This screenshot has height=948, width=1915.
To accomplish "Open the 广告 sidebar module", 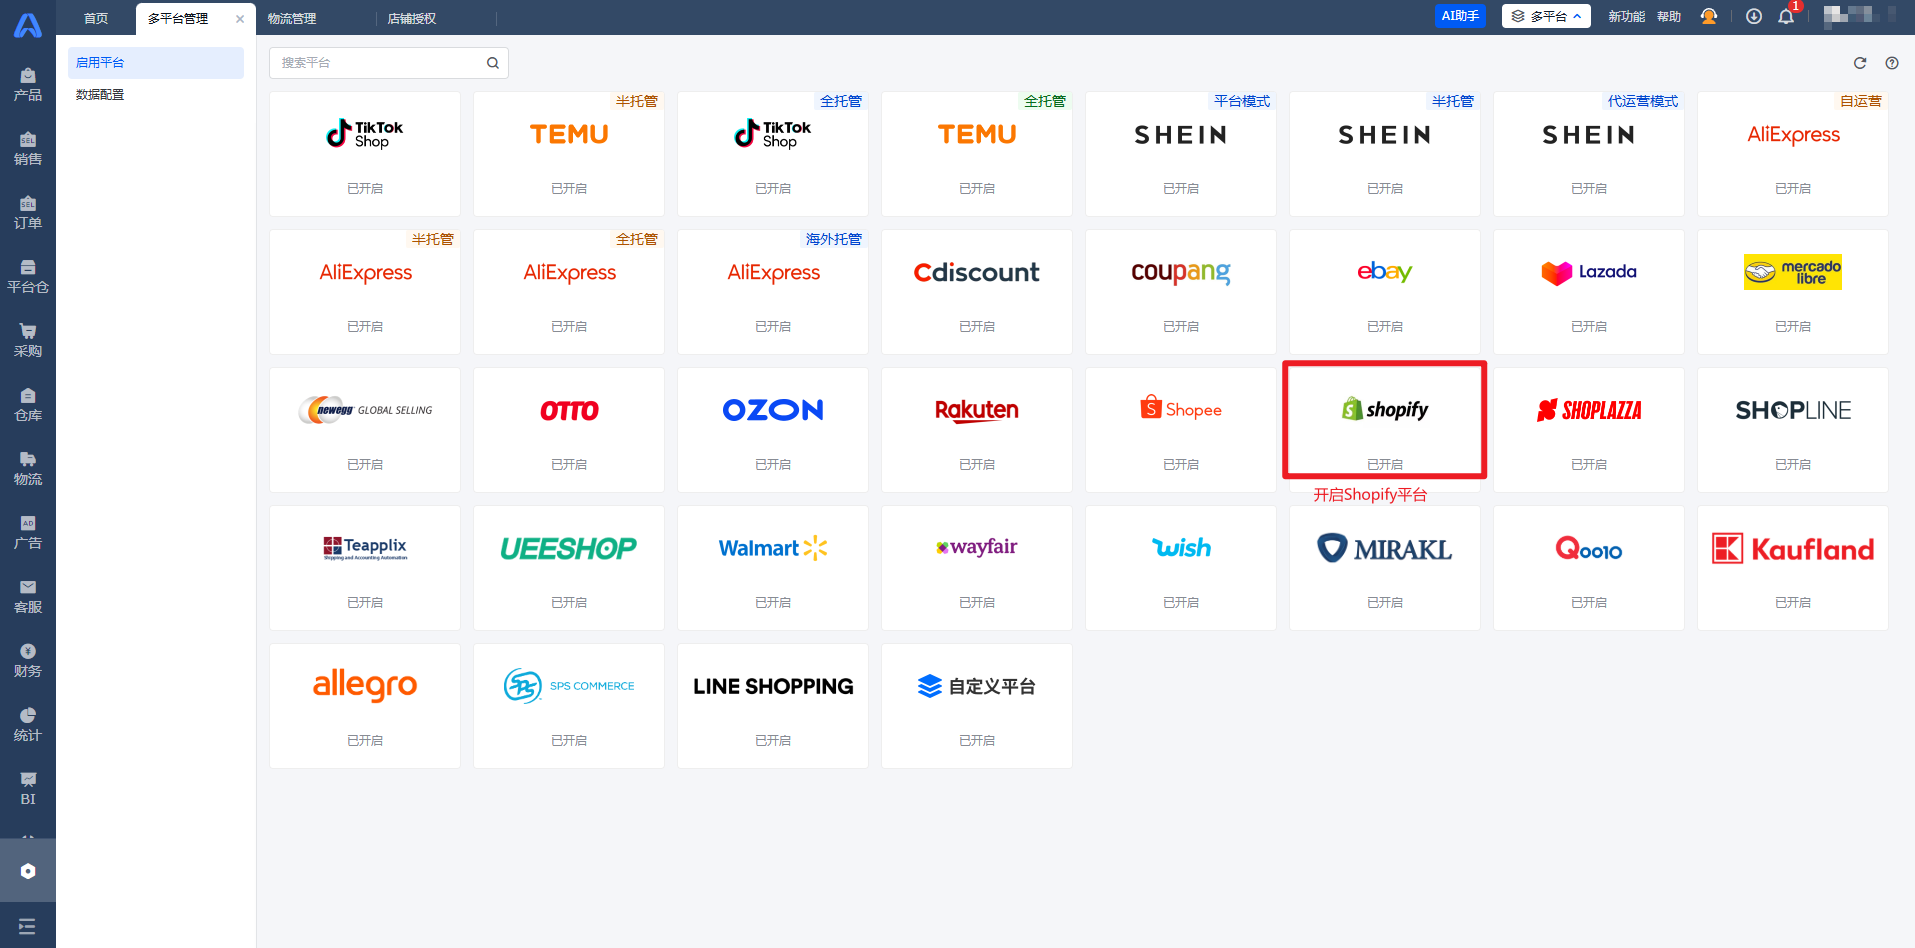I will coord(28,533).
